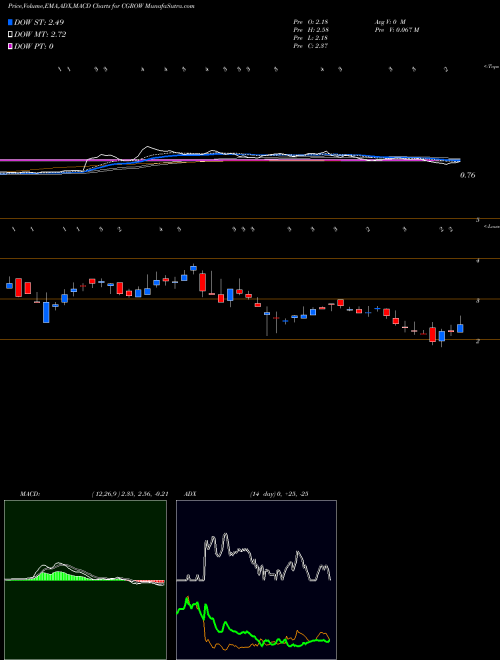
Task: Select the 'Avg V: 0 M' volume text
Action: tap(389, 22)
